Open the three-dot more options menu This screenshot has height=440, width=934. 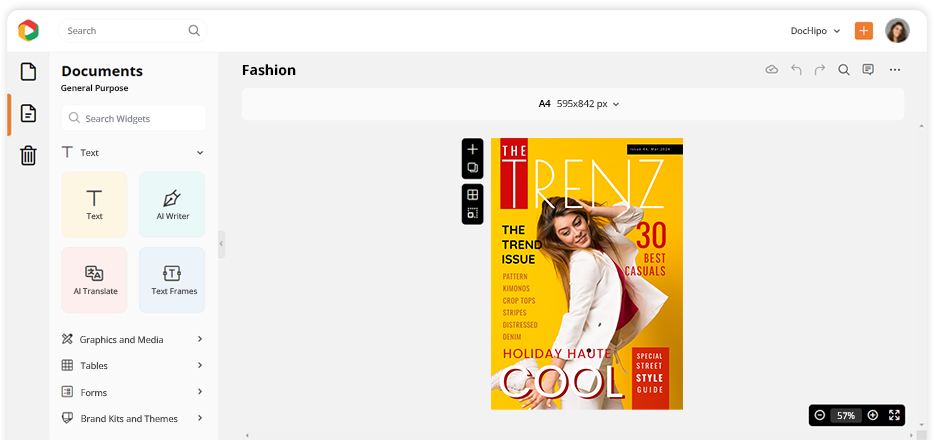click(x=895, y=70)
